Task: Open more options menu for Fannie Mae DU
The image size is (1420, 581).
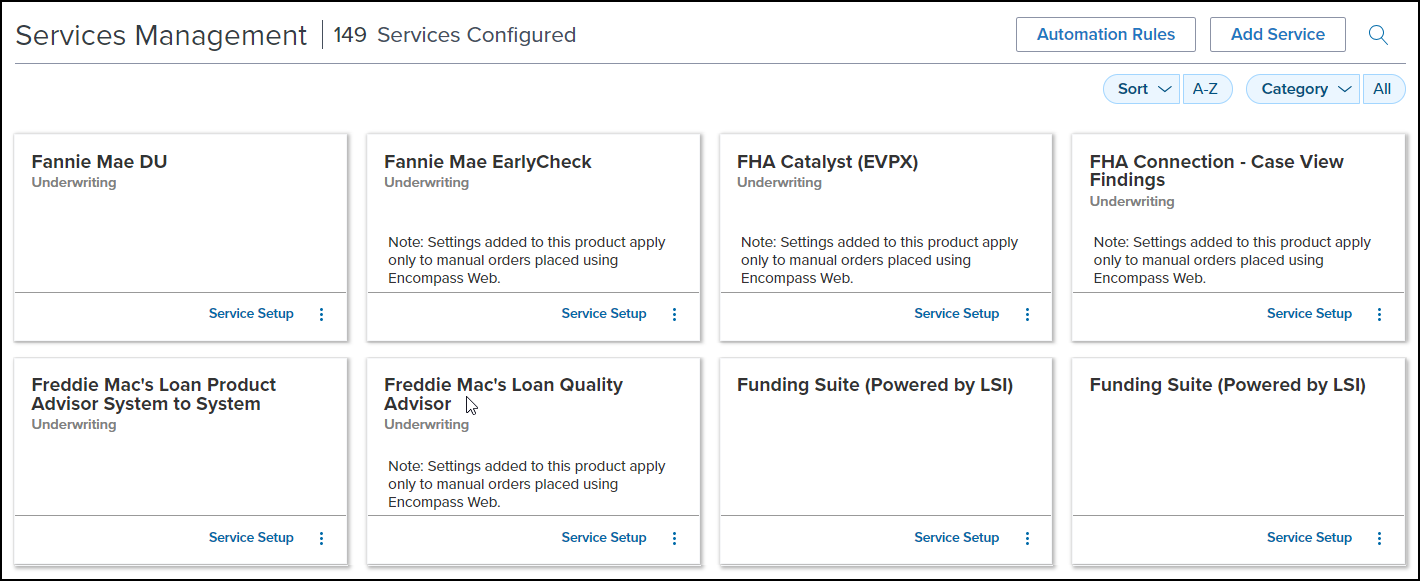Action: [x=321, y=314]
